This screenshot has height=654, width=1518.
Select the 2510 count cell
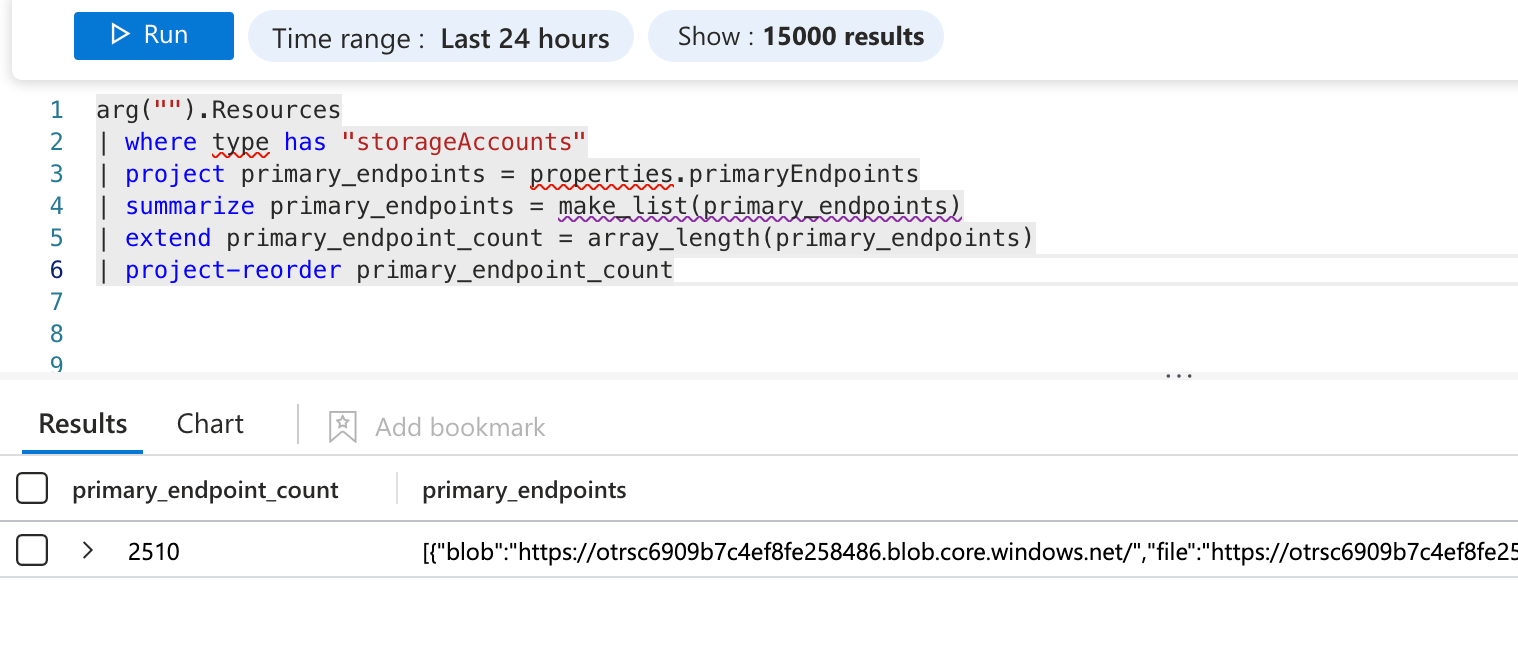point(154,551)
